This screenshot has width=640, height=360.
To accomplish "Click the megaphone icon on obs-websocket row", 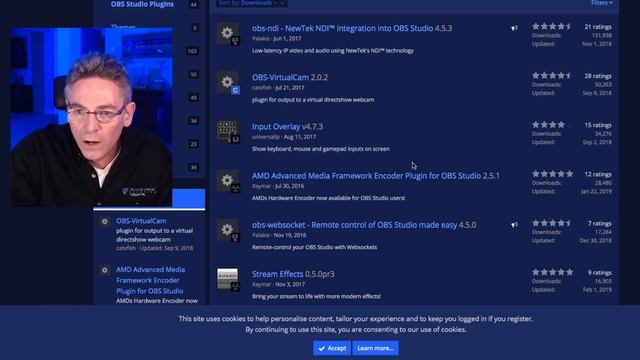I will click(x=514, y=225).
